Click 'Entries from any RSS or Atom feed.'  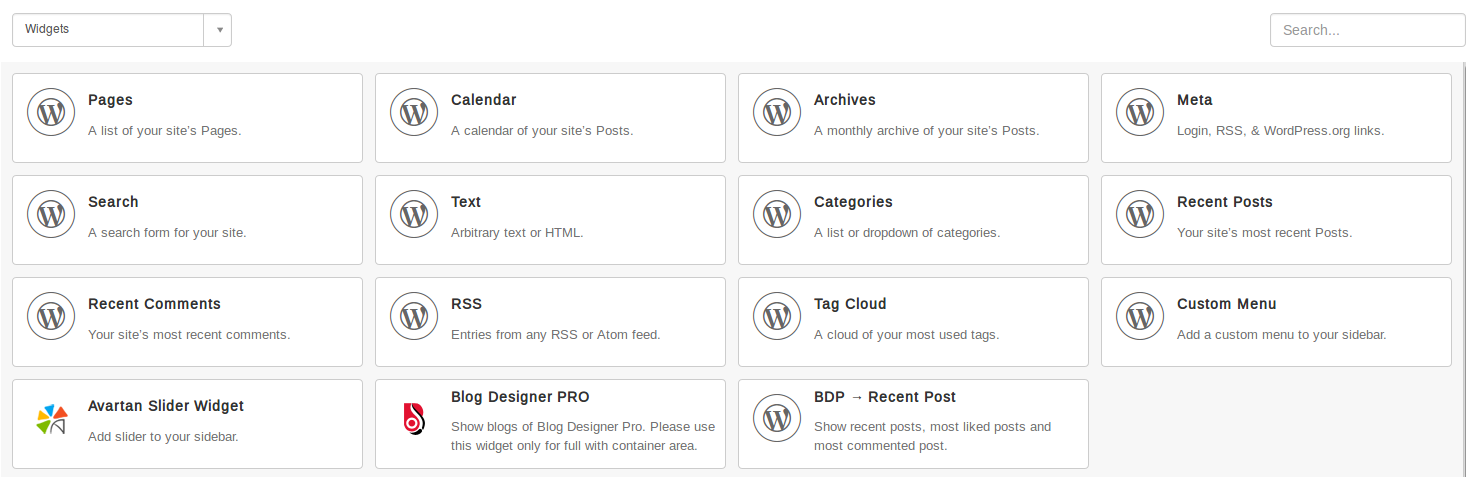(x=556, y=334)
